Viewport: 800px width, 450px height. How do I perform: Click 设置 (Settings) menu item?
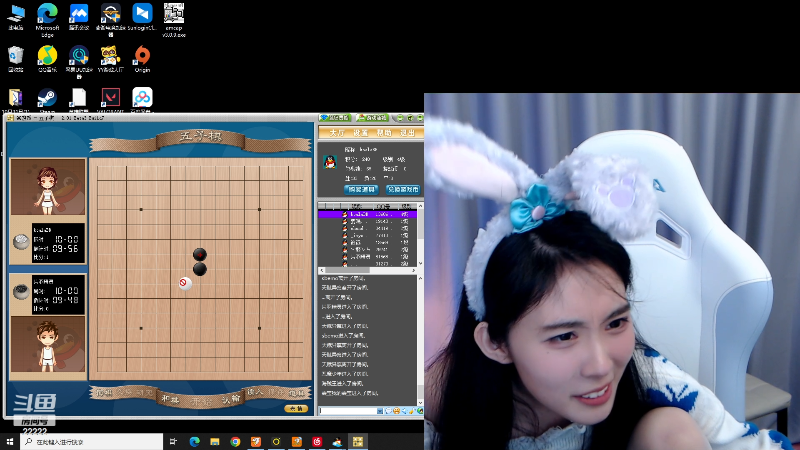click(360, 133)
